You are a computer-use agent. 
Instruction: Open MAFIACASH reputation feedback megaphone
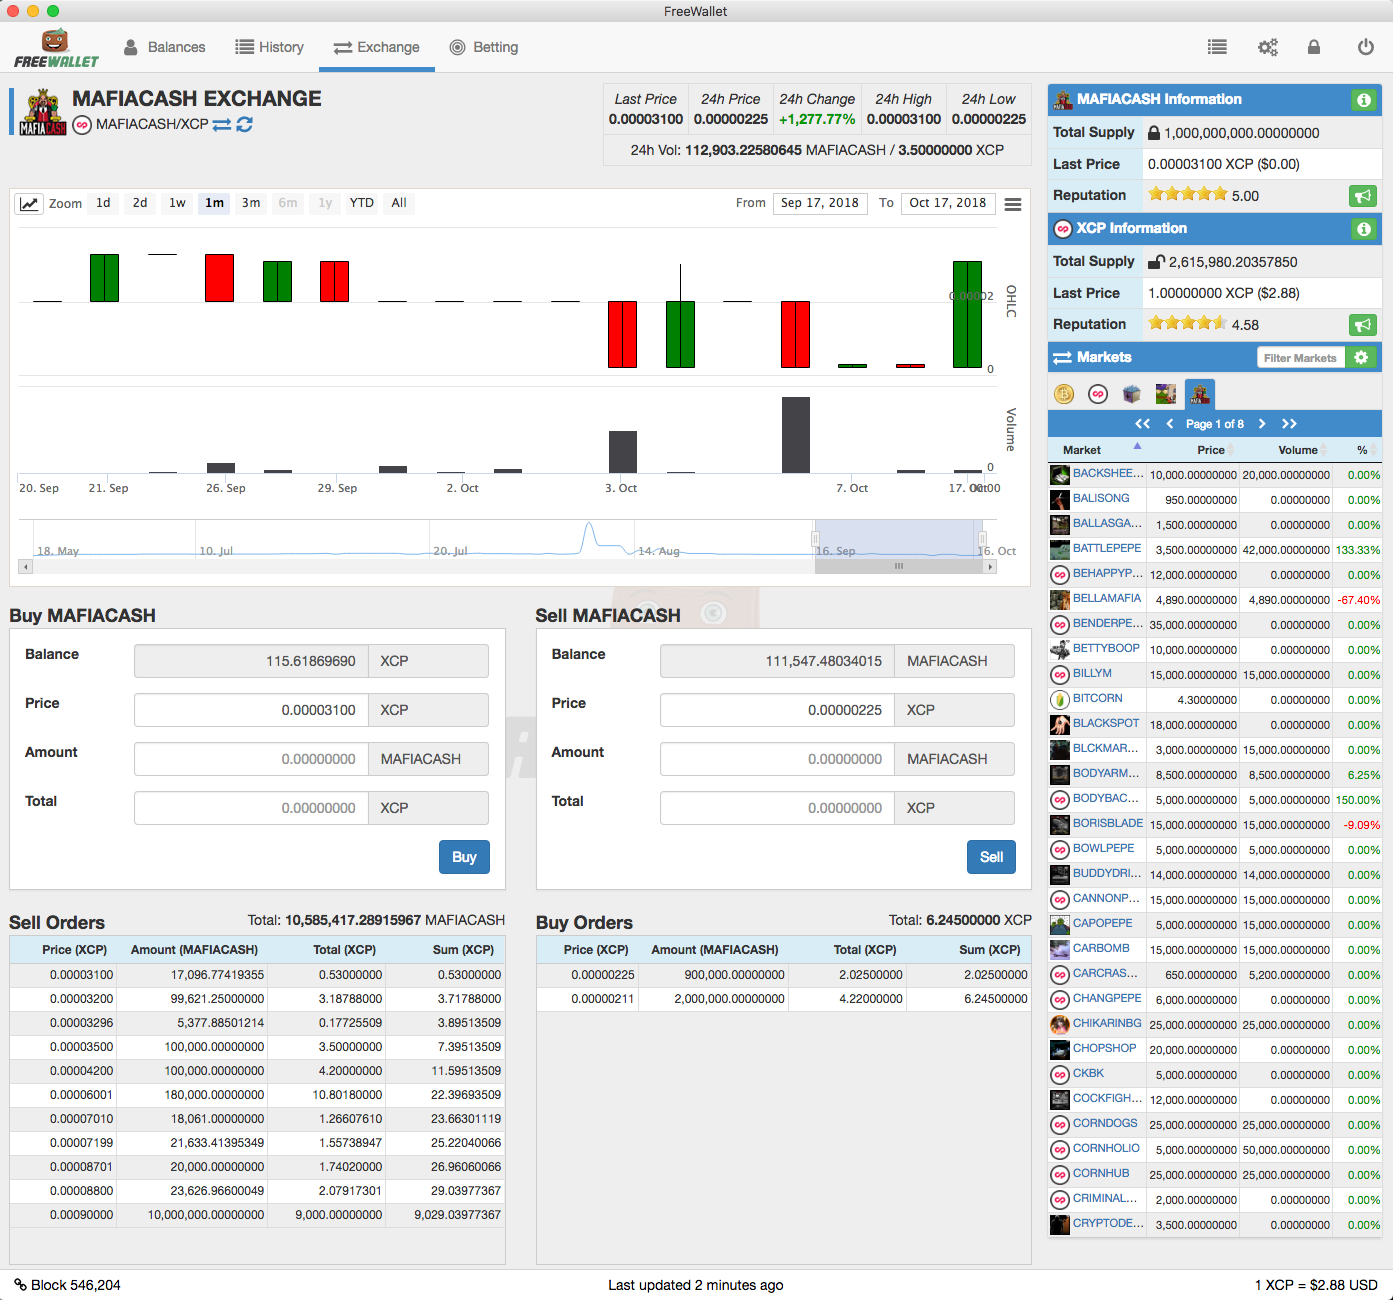[x=1363, y=196]
